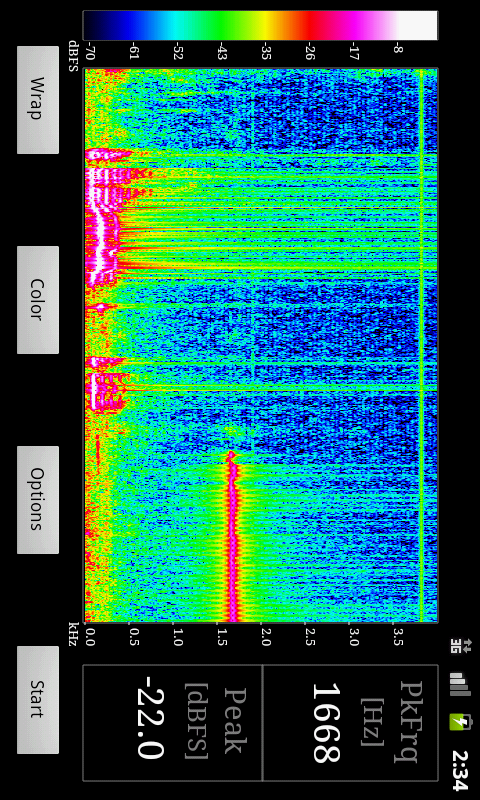Viewport: 480px width, 800px height.
Task: Click the PkFrq 1668 Hz readout
Action: point(350,722)
